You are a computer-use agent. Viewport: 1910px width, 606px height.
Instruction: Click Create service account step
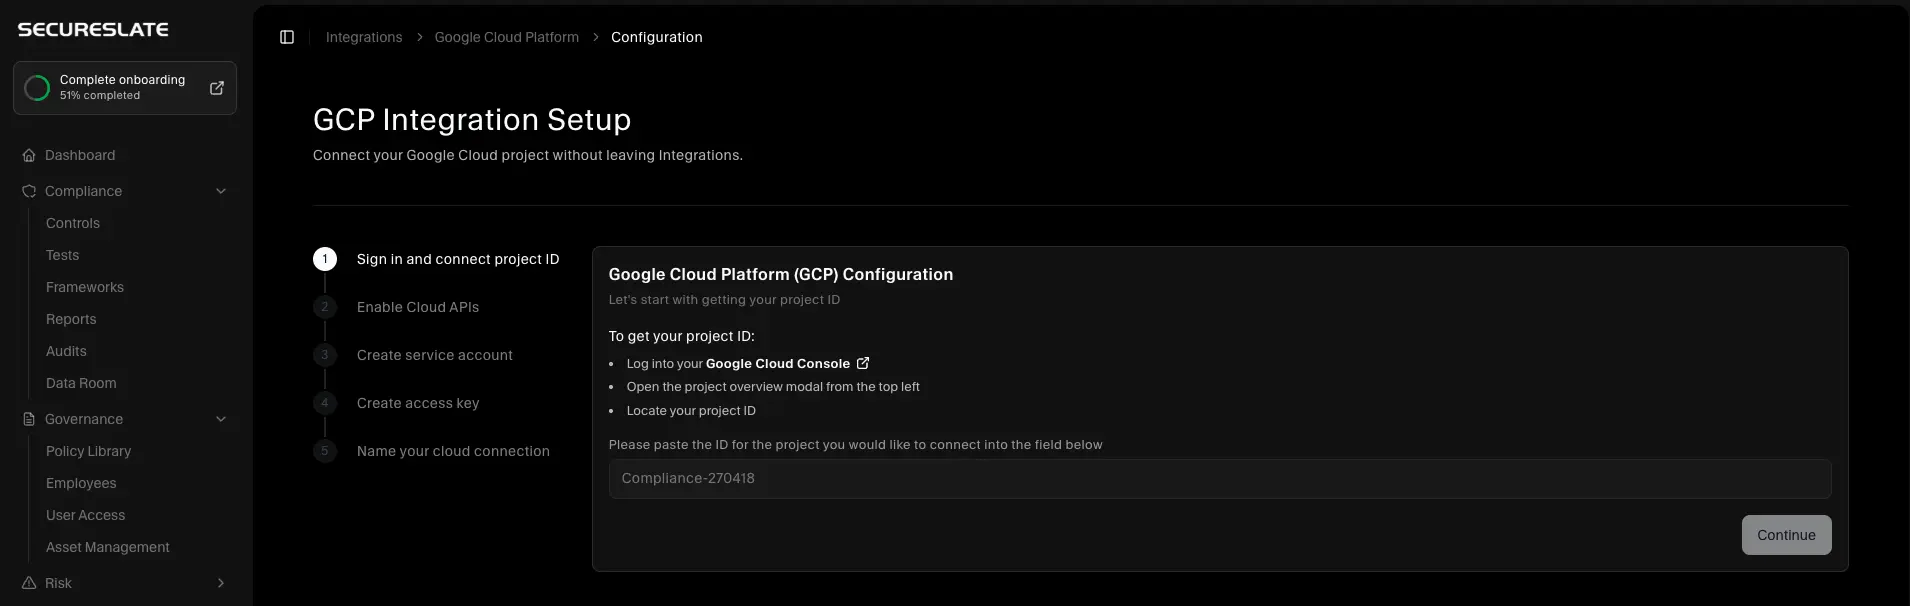435,355
